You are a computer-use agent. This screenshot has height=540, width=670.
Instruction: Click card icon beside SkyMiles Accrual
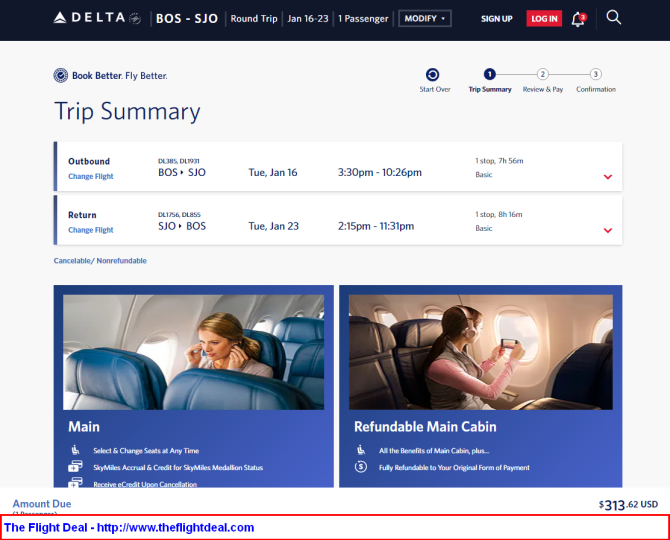pos(75,466)
